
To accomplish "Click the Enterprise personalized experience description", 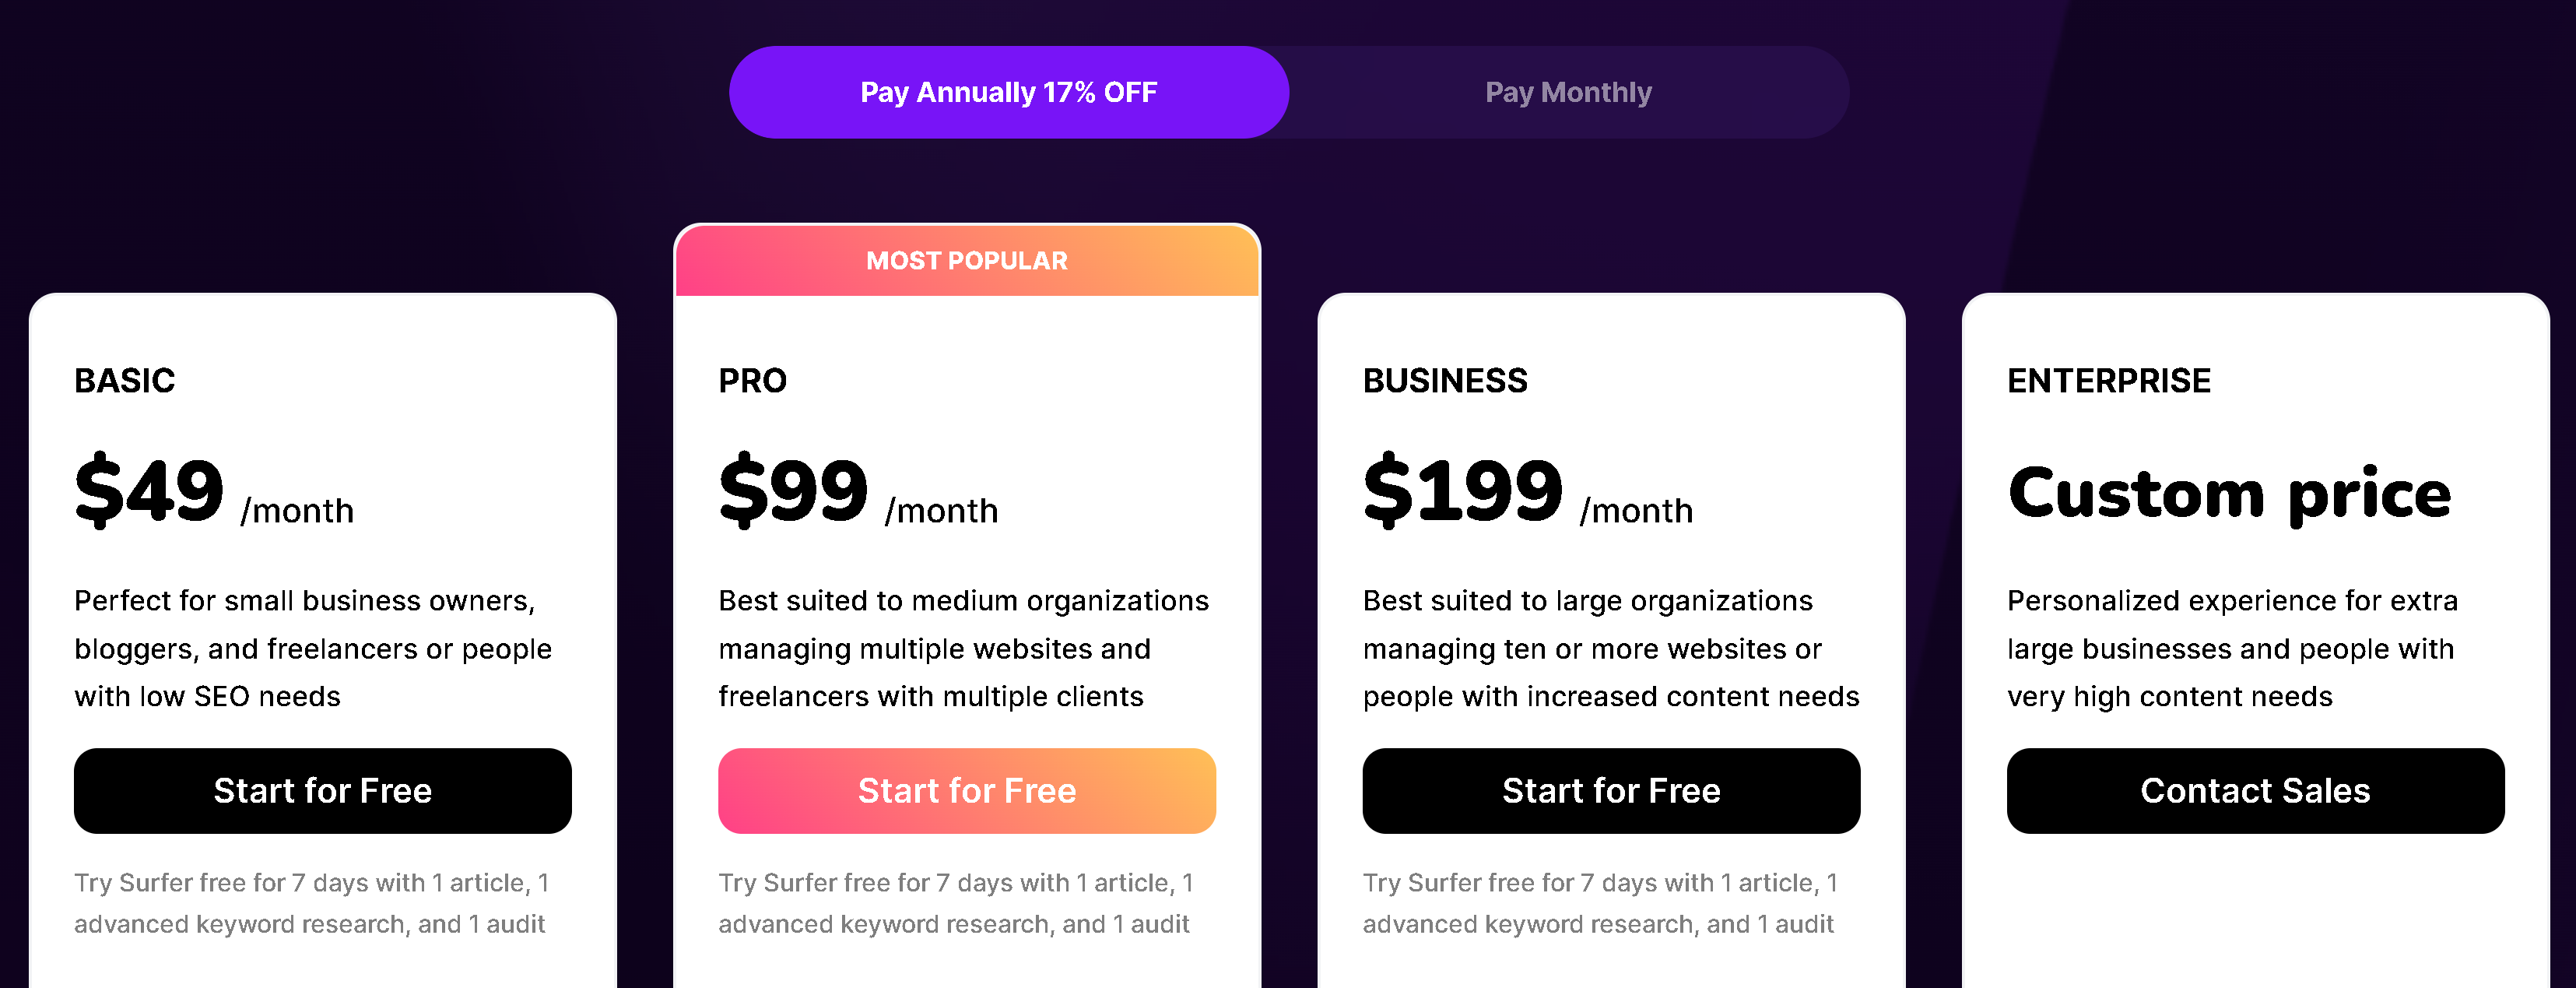I will 2232,648.
